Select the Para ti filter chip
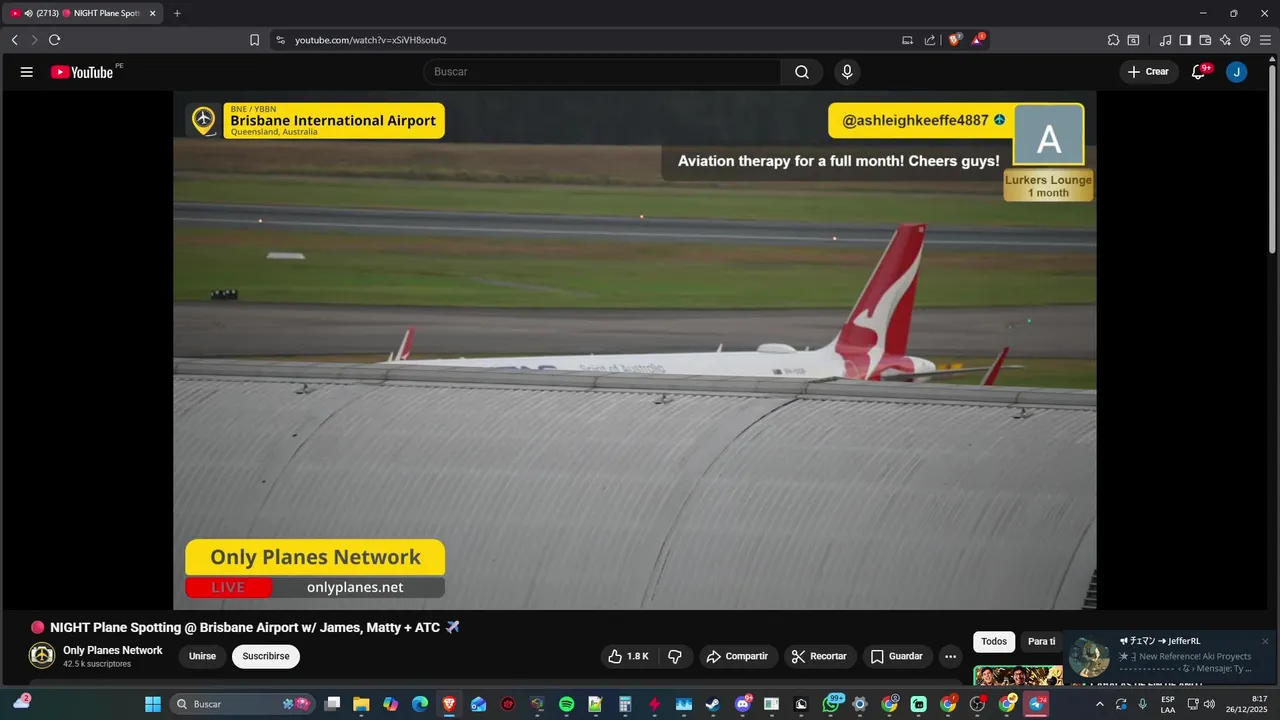The width and height of the screenshot is (1280, 720). pos(1041,641)
